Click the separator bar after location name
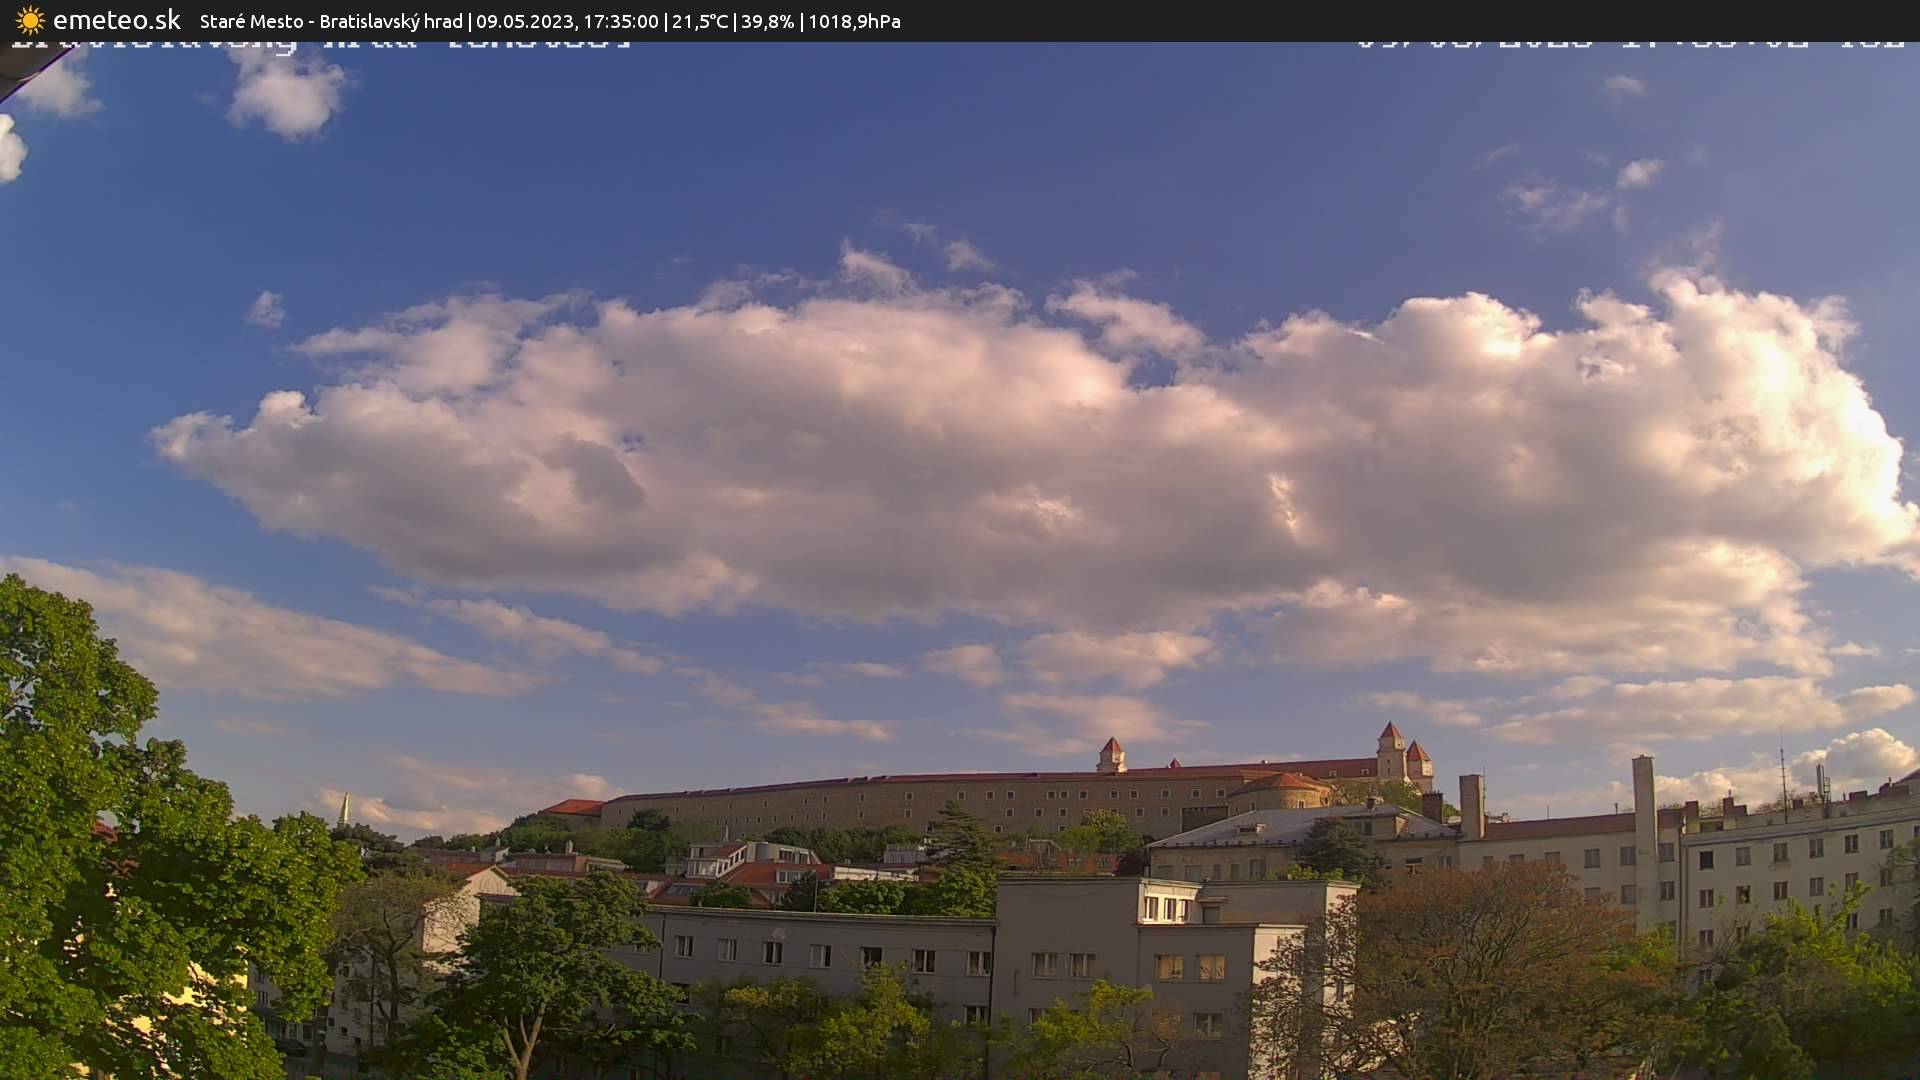 pyautogui.click(x=472, y=21)
